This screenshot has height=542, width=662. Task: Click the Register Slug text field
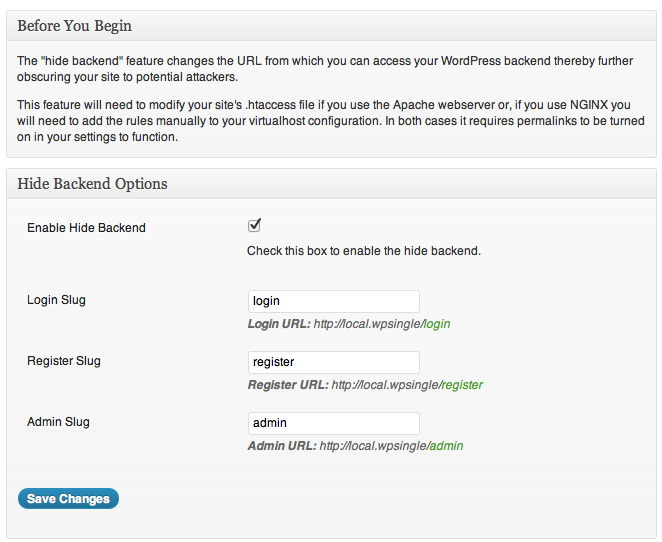334,362
